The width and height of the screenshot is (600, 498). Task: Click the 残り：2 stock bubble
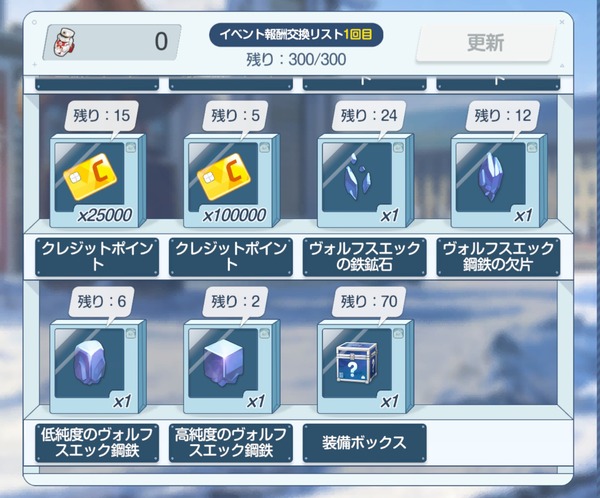(235, 302)
